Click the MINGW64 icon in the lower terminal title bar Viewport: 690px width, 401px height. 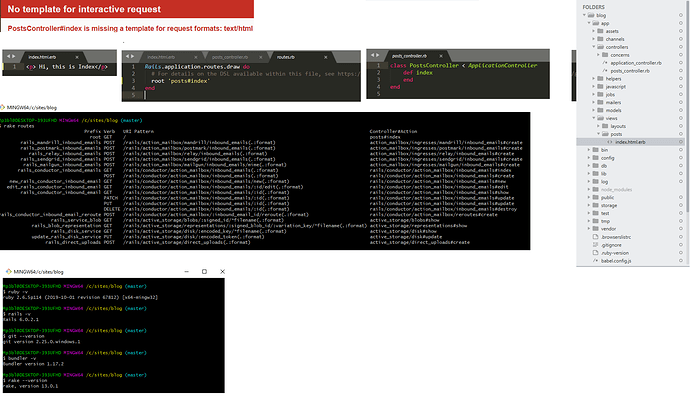(8, 272)
